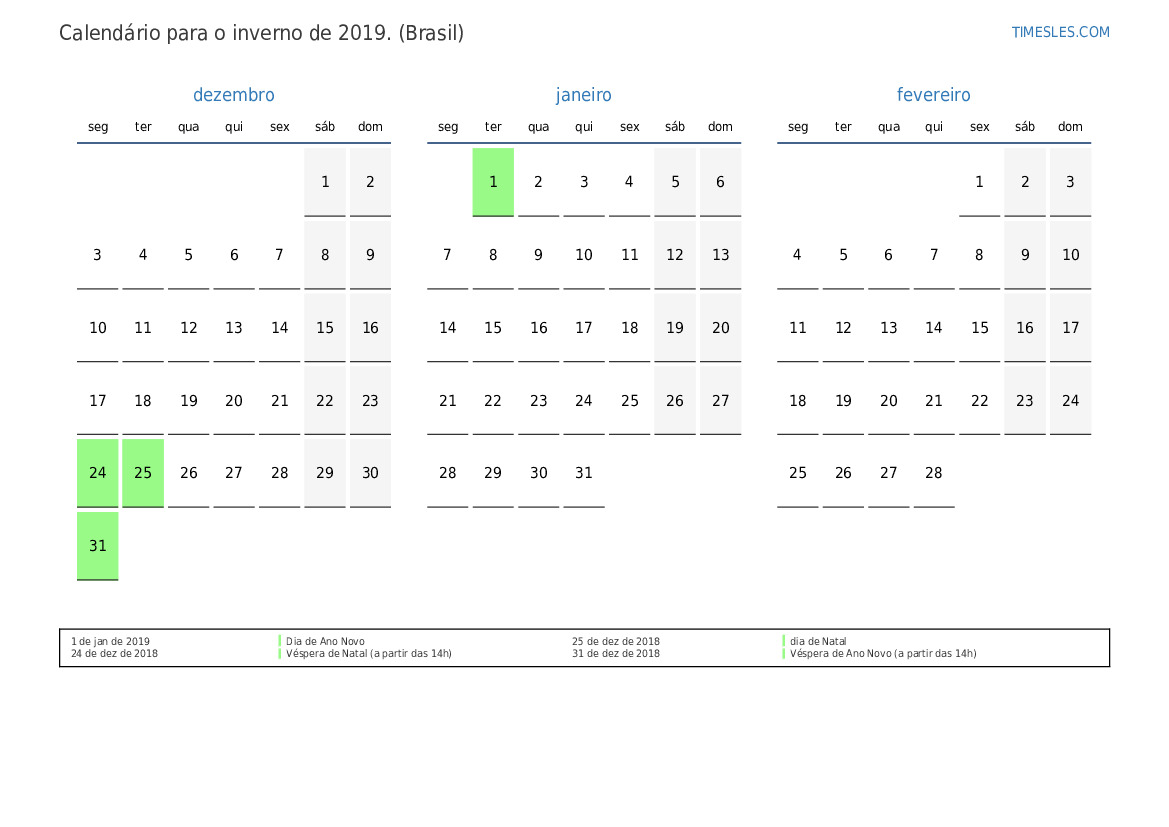
Task: Select February 1 in fevereiro
Action: [x=980, y=182]
